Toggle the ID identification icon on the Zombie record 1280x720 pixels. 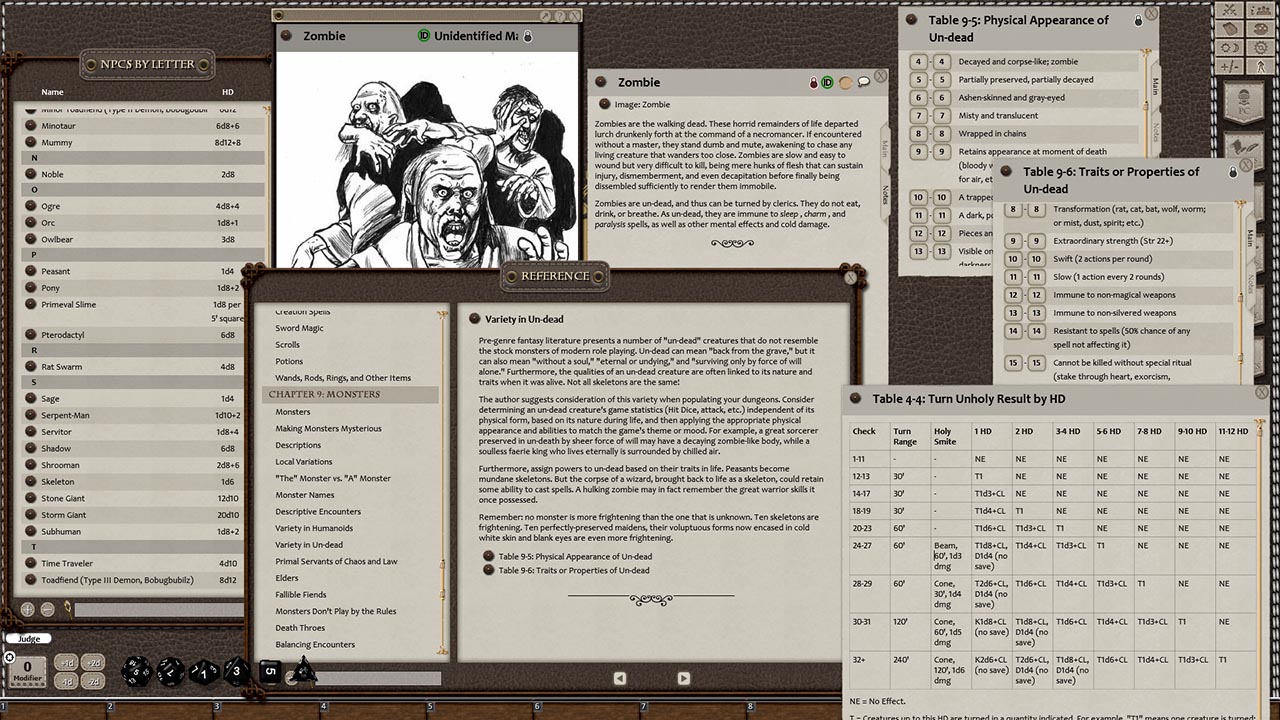coord(827,82)
